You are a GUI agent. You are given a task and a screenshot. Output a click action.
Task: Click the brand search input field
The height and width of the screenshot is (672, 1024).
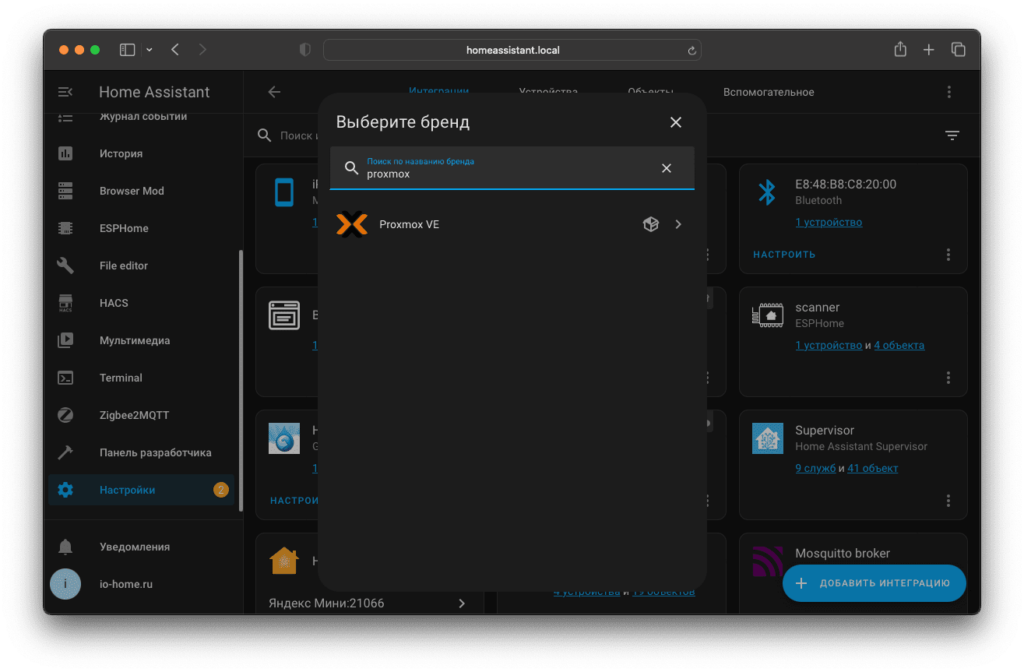512,168
